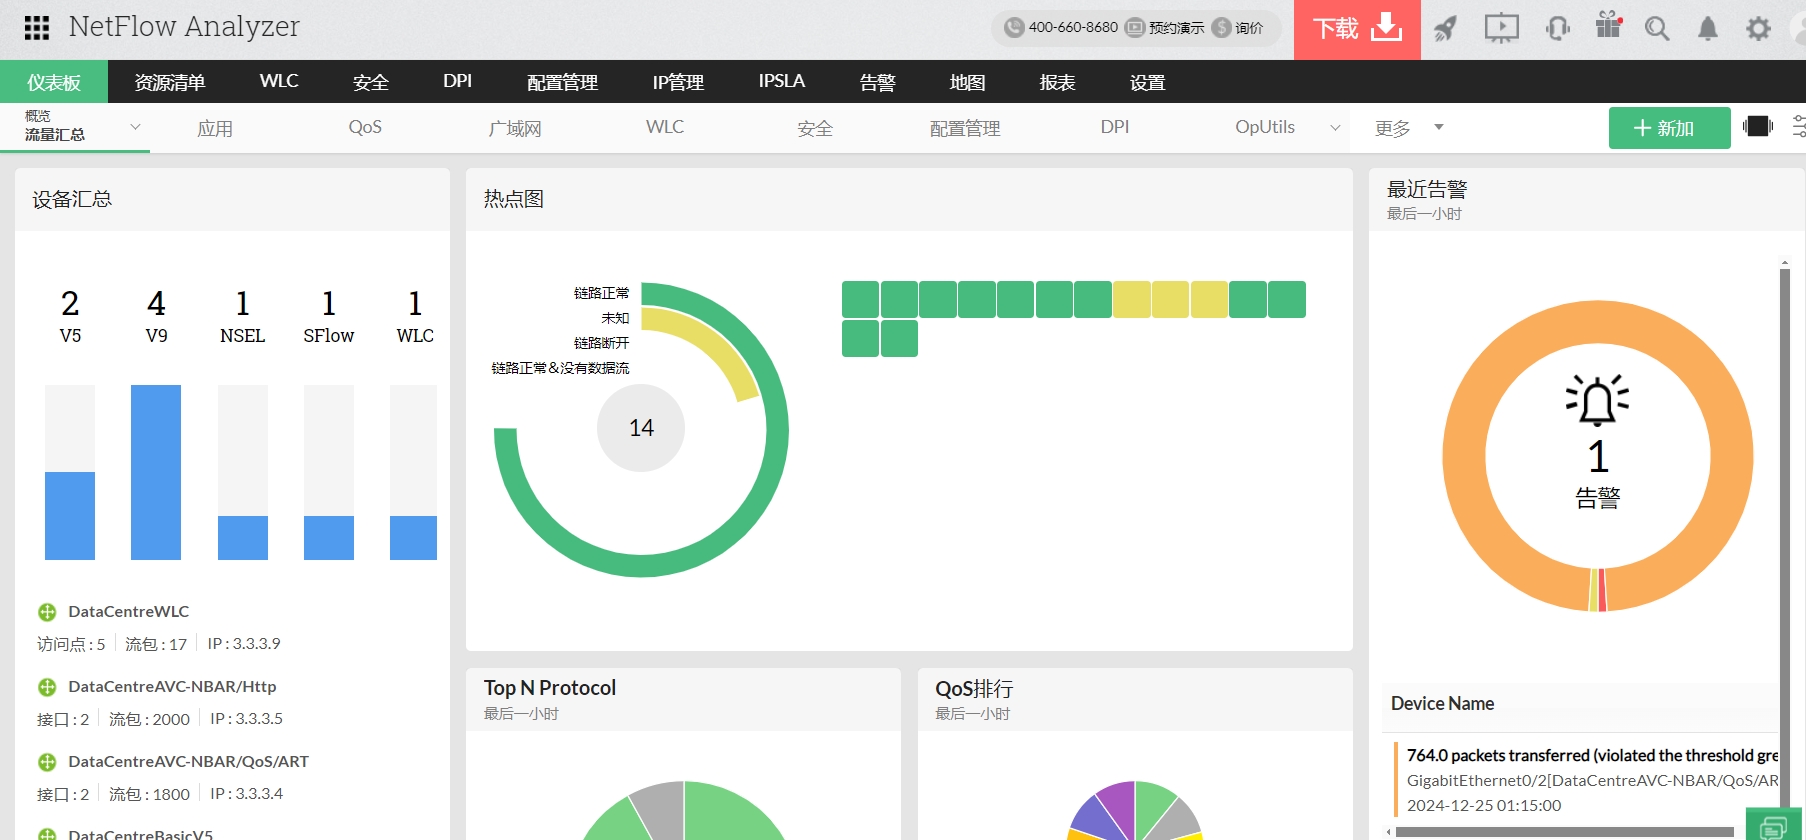Screen dimensions: 1806x840
Task: Click the first green tile in heatmap
Action: (x=860, y=299)
